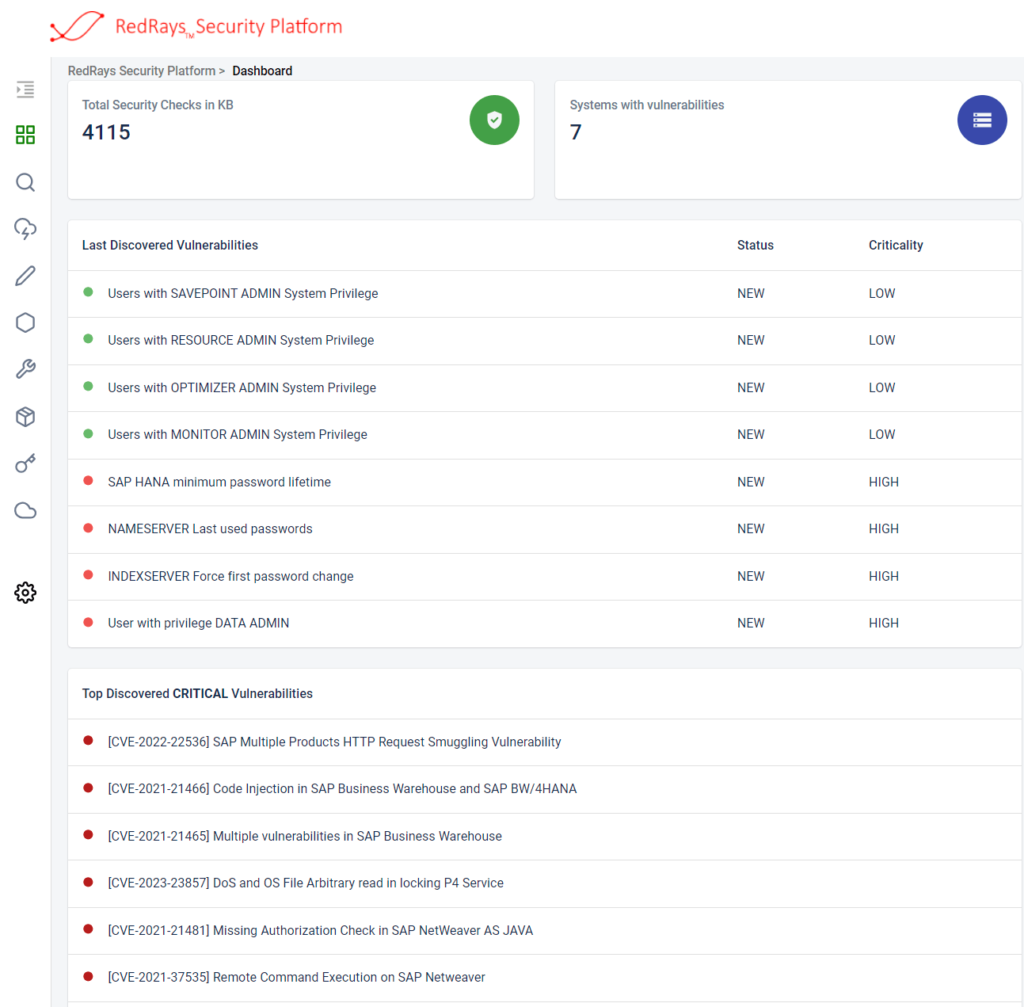Open CVE-2021-37535 Remote Command Execution entry

click(296, 978)
